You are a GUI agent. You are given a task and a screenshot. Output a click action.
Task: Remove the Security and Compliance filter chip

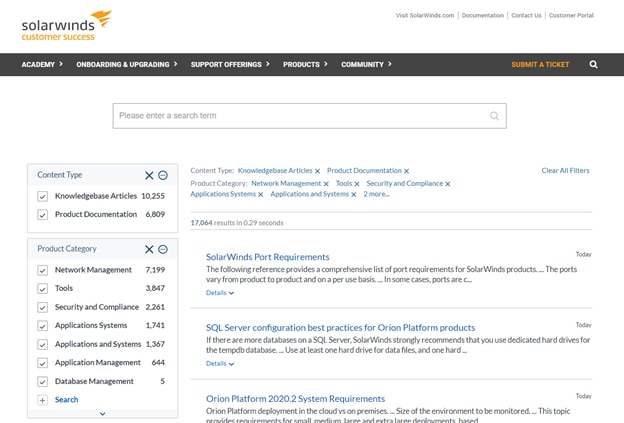pos(448,184)
